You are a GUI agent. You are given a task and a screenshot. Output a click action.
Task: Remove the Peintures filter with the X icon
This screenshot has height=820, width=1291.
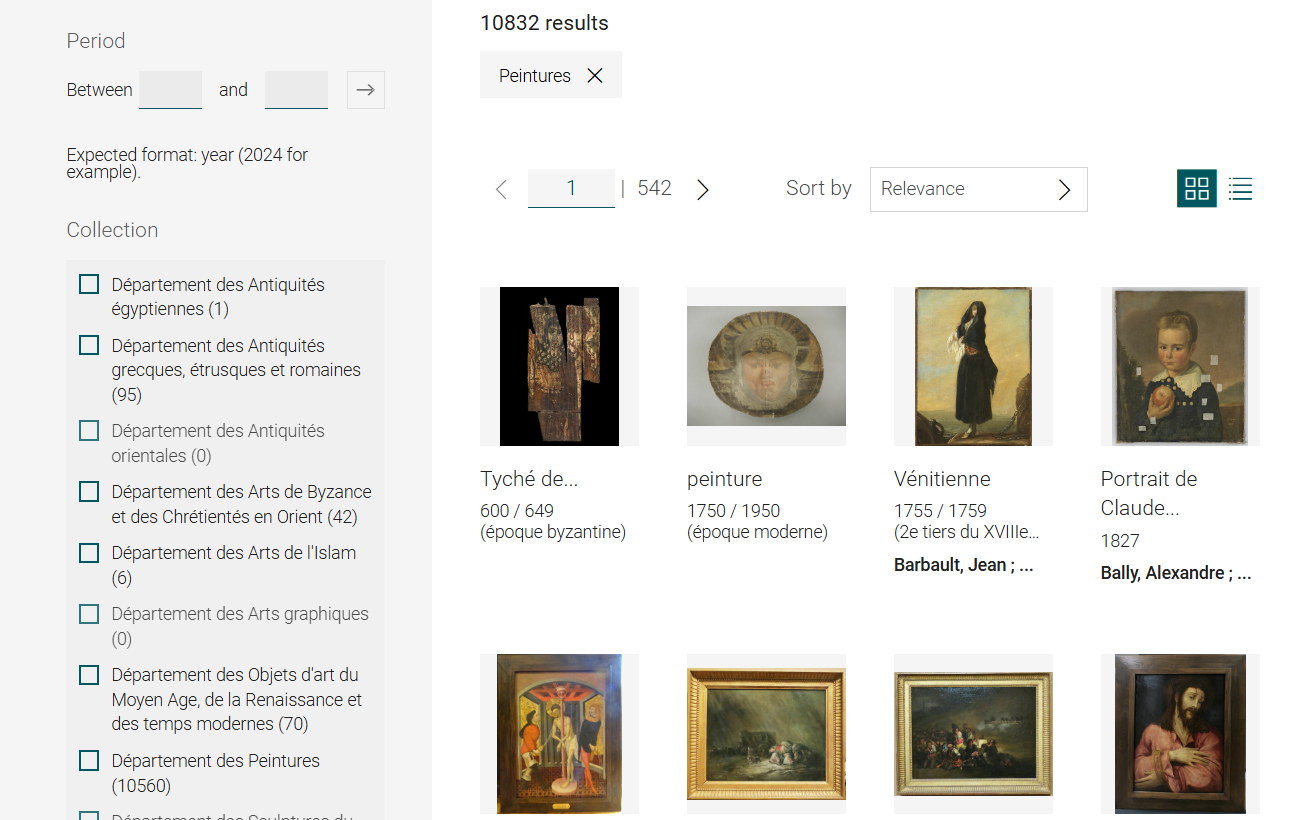595,75
